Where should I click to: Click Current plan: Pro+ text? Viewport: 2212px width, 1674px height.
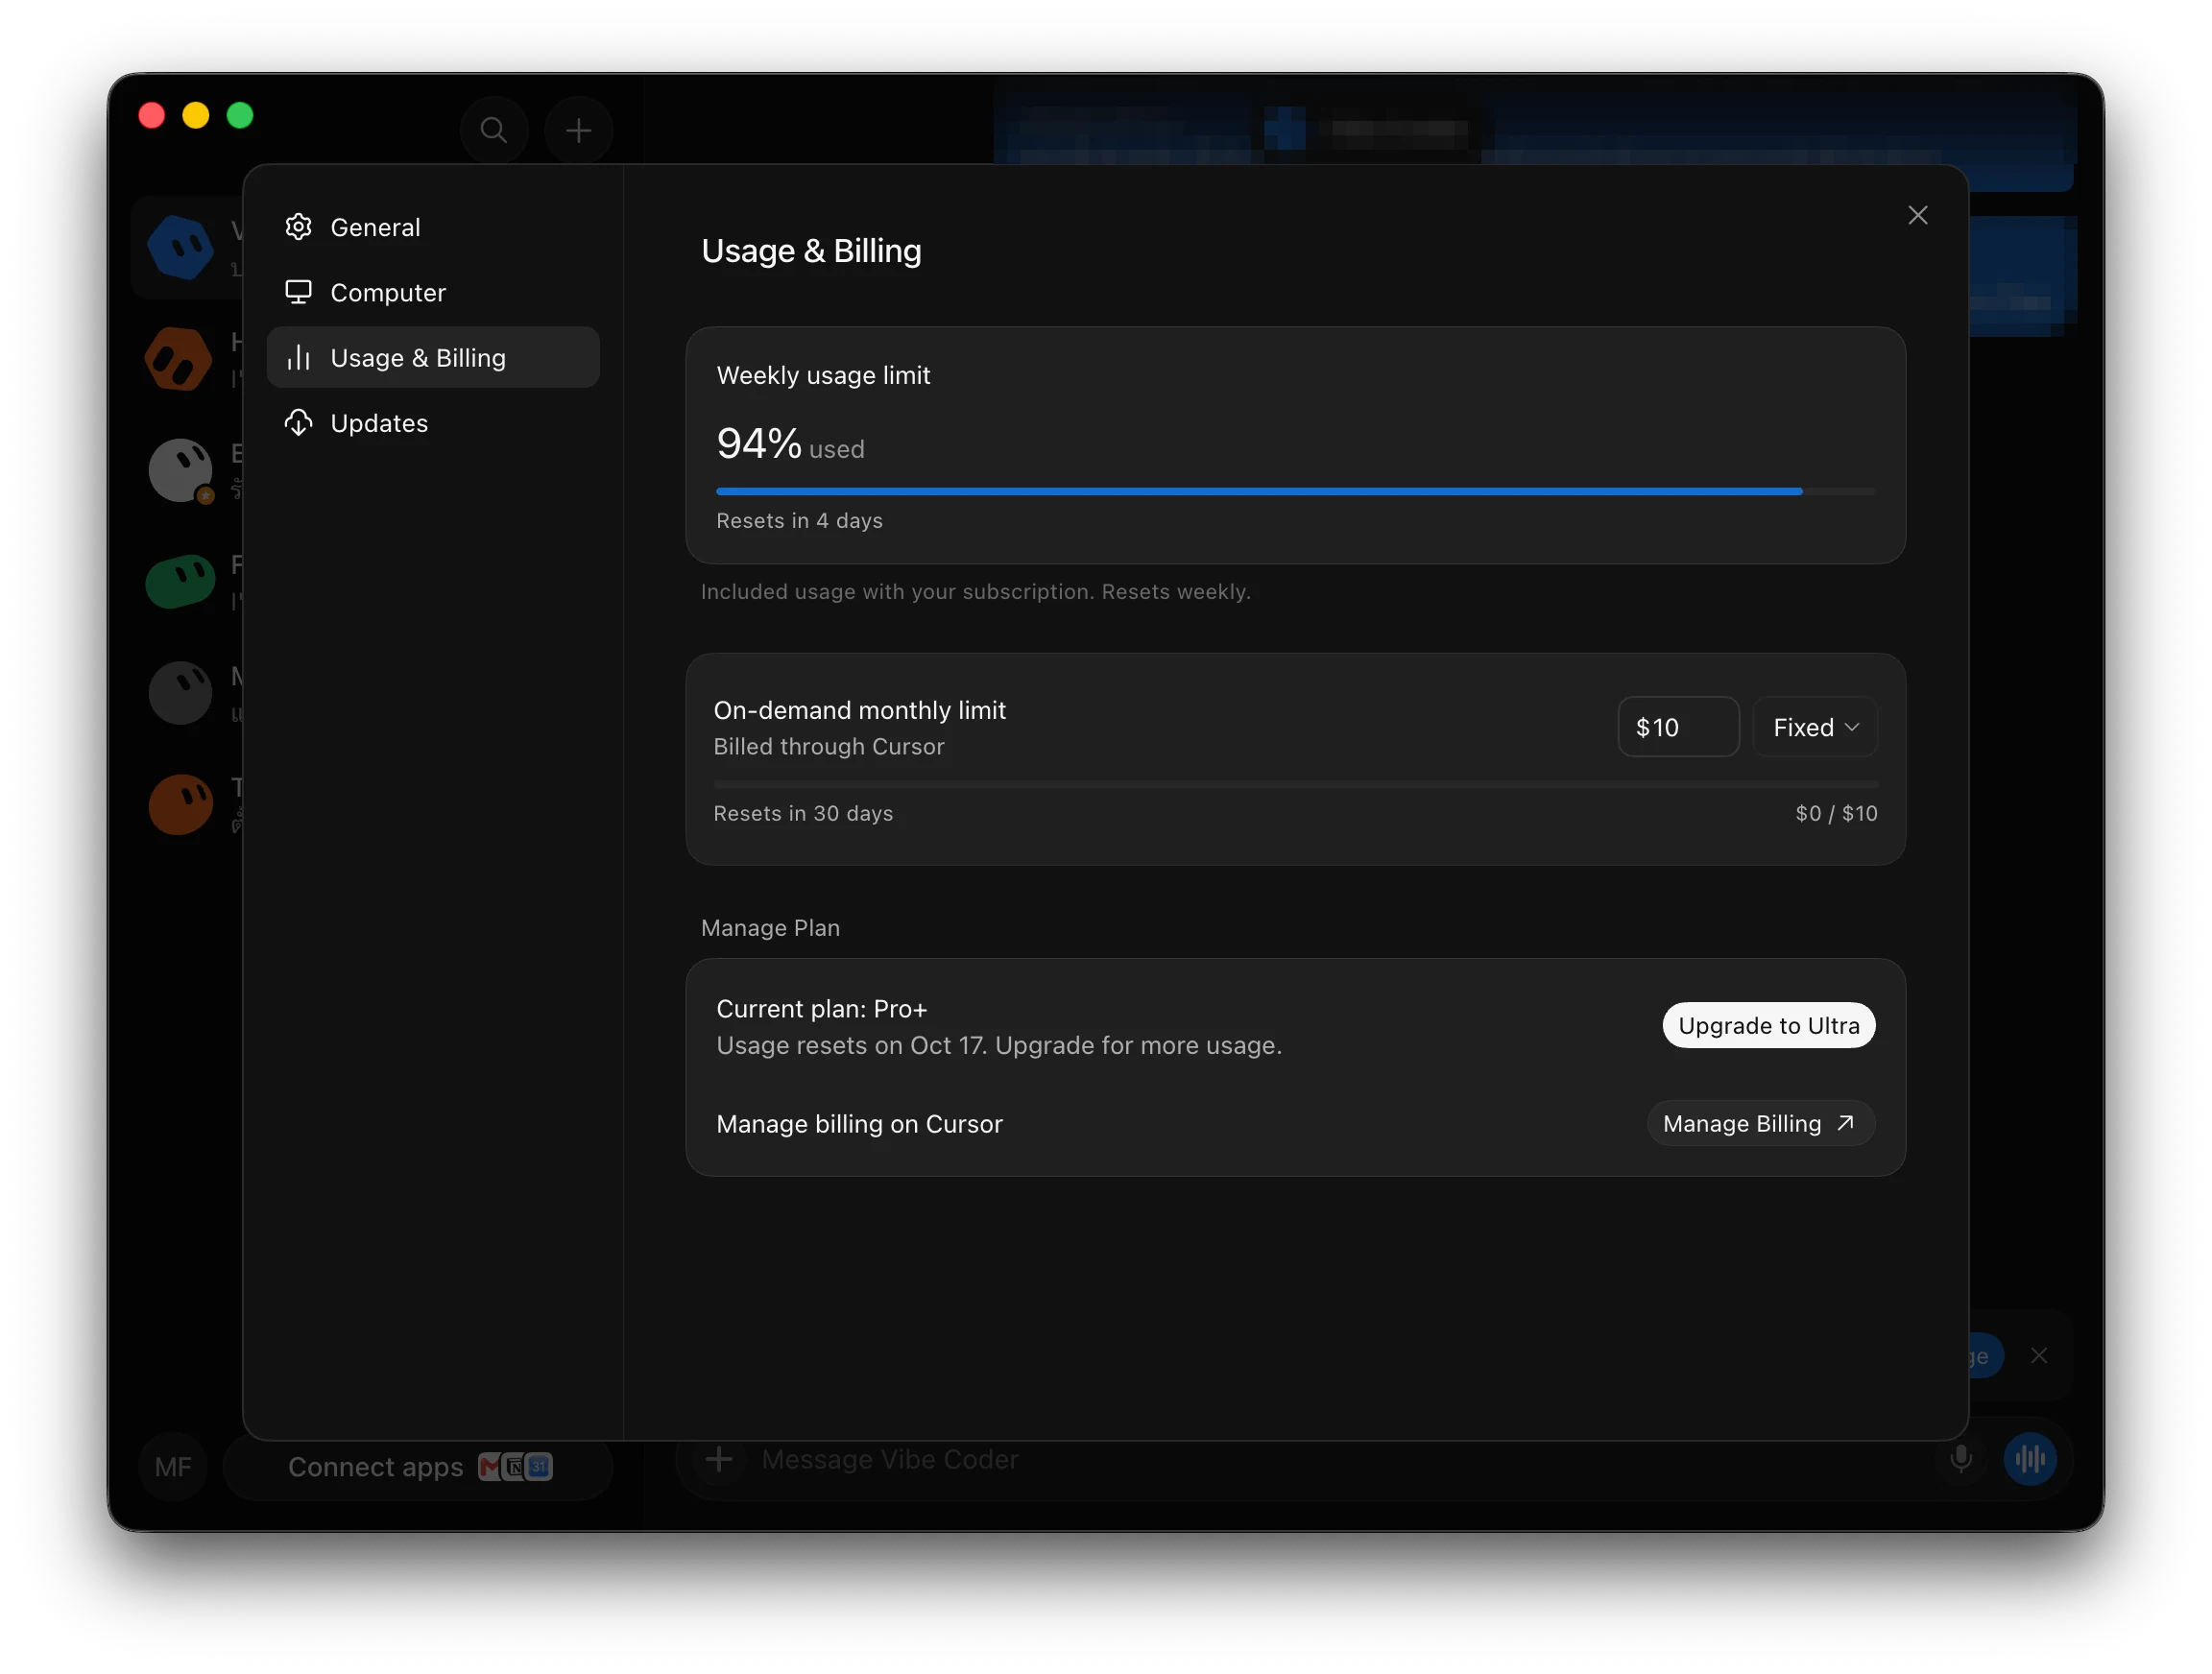tap(821, 1009)
